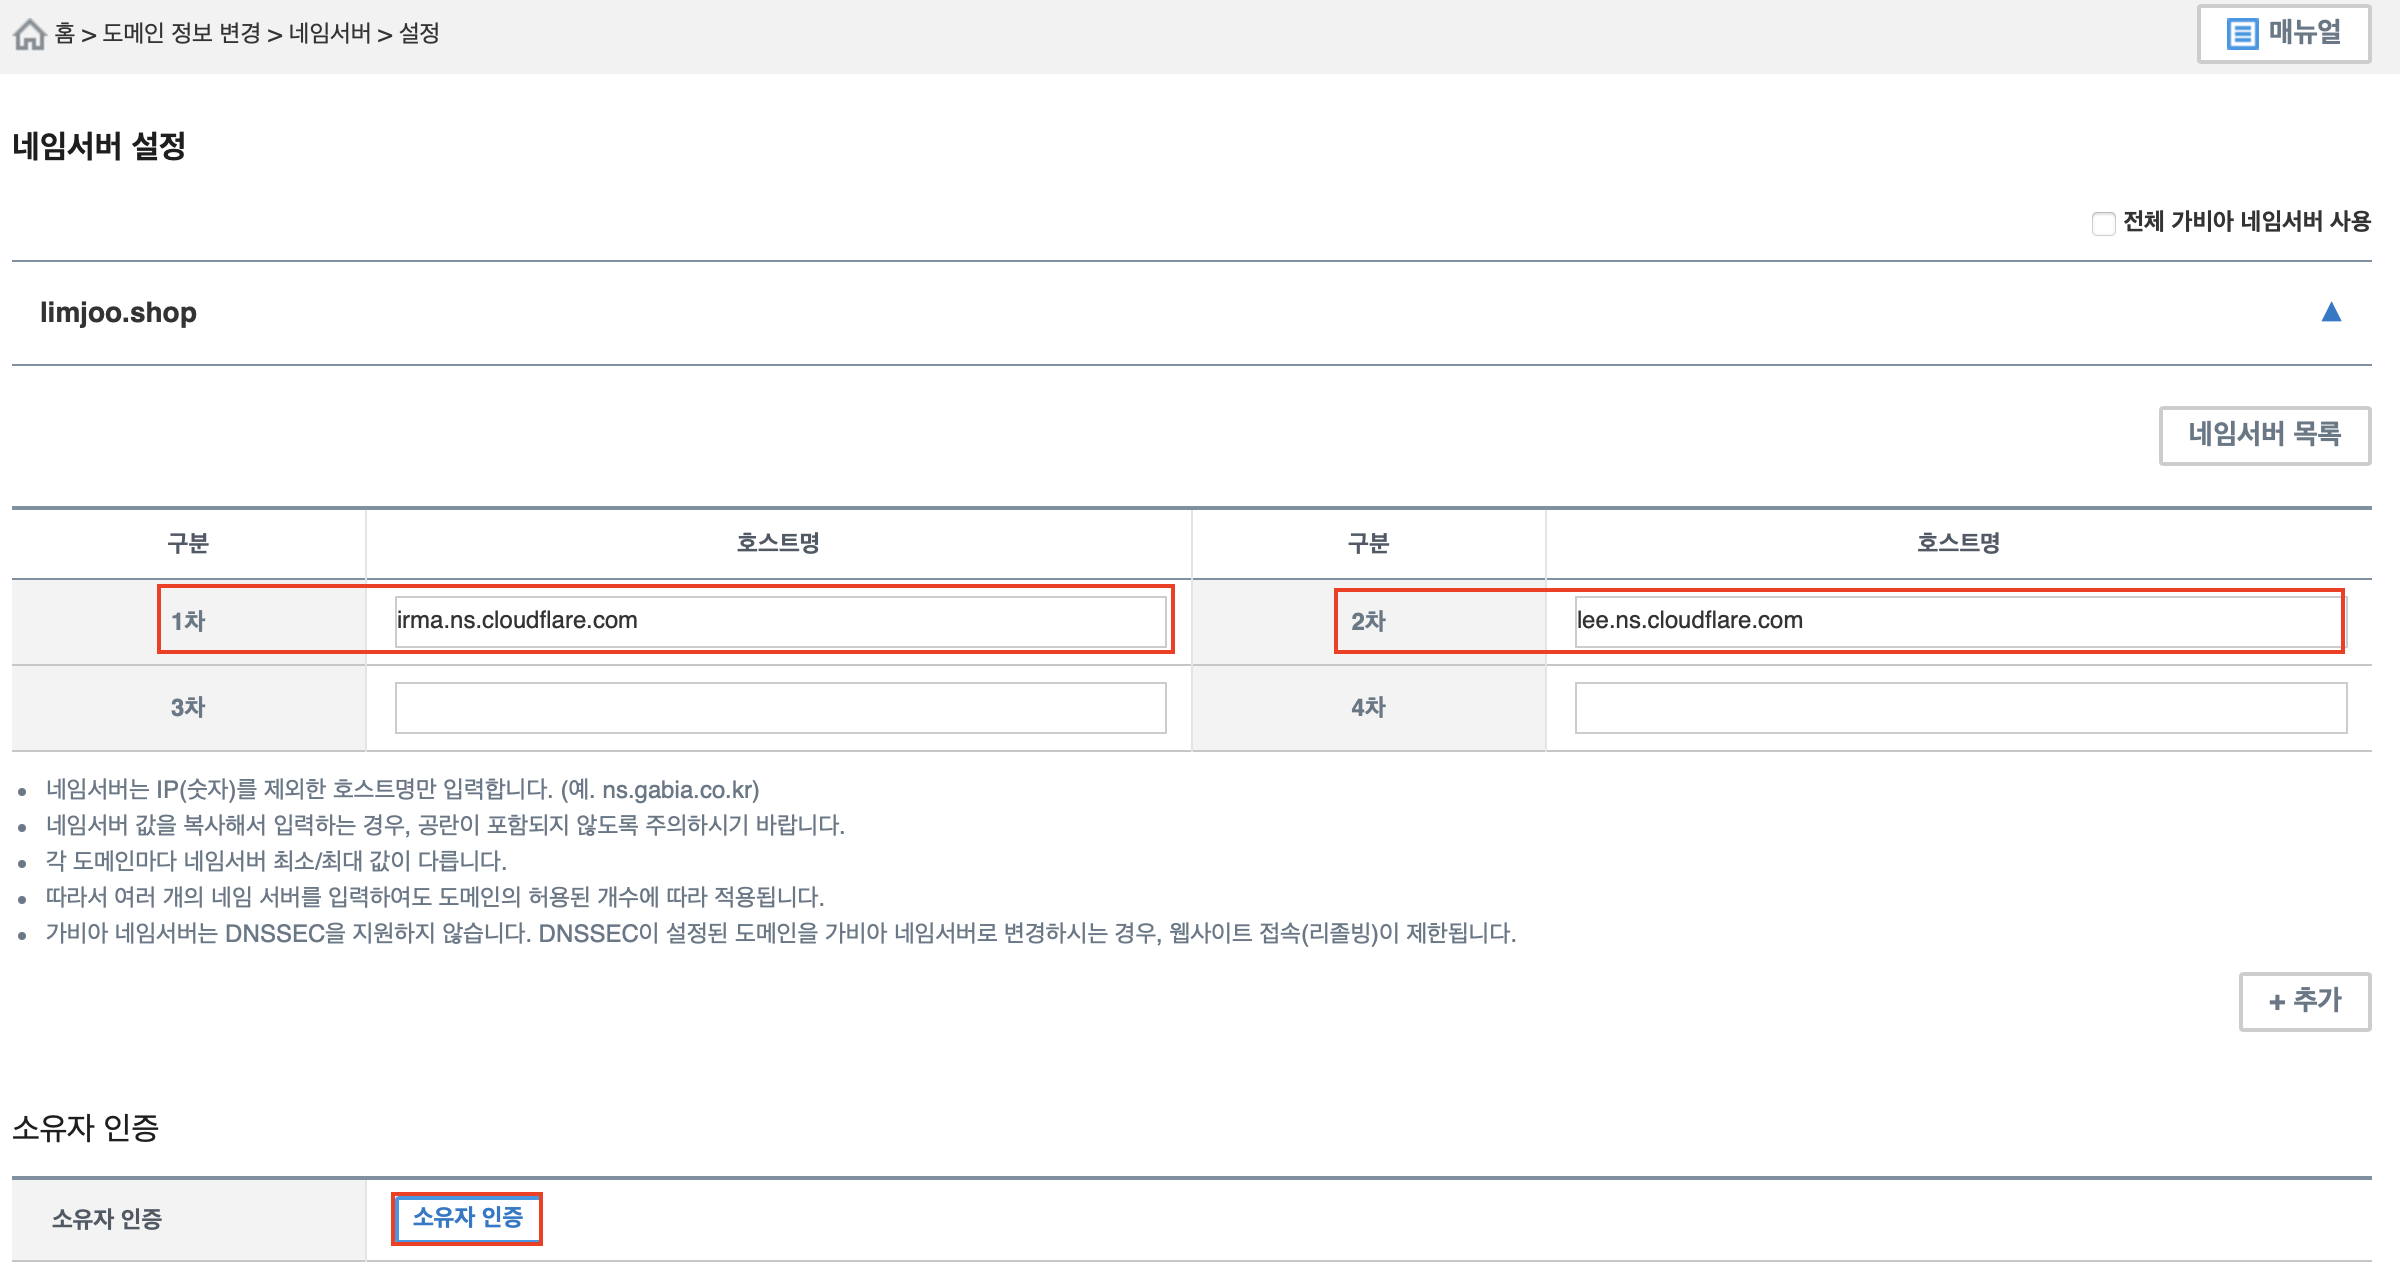Viewport: 2400px width, 1272px height.
Task: Click the 홈 breadcrumb text
Action: [65, 34]
